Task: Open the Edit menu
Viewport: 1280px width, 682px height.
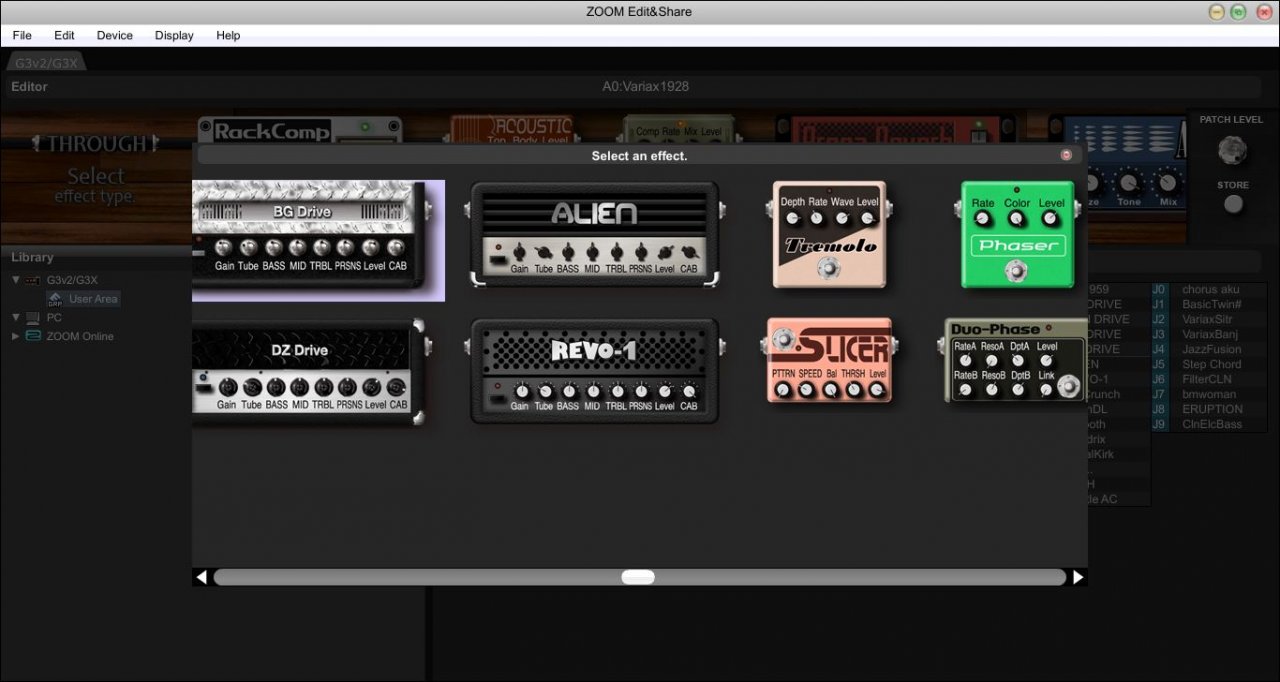Action: point(64,35)
